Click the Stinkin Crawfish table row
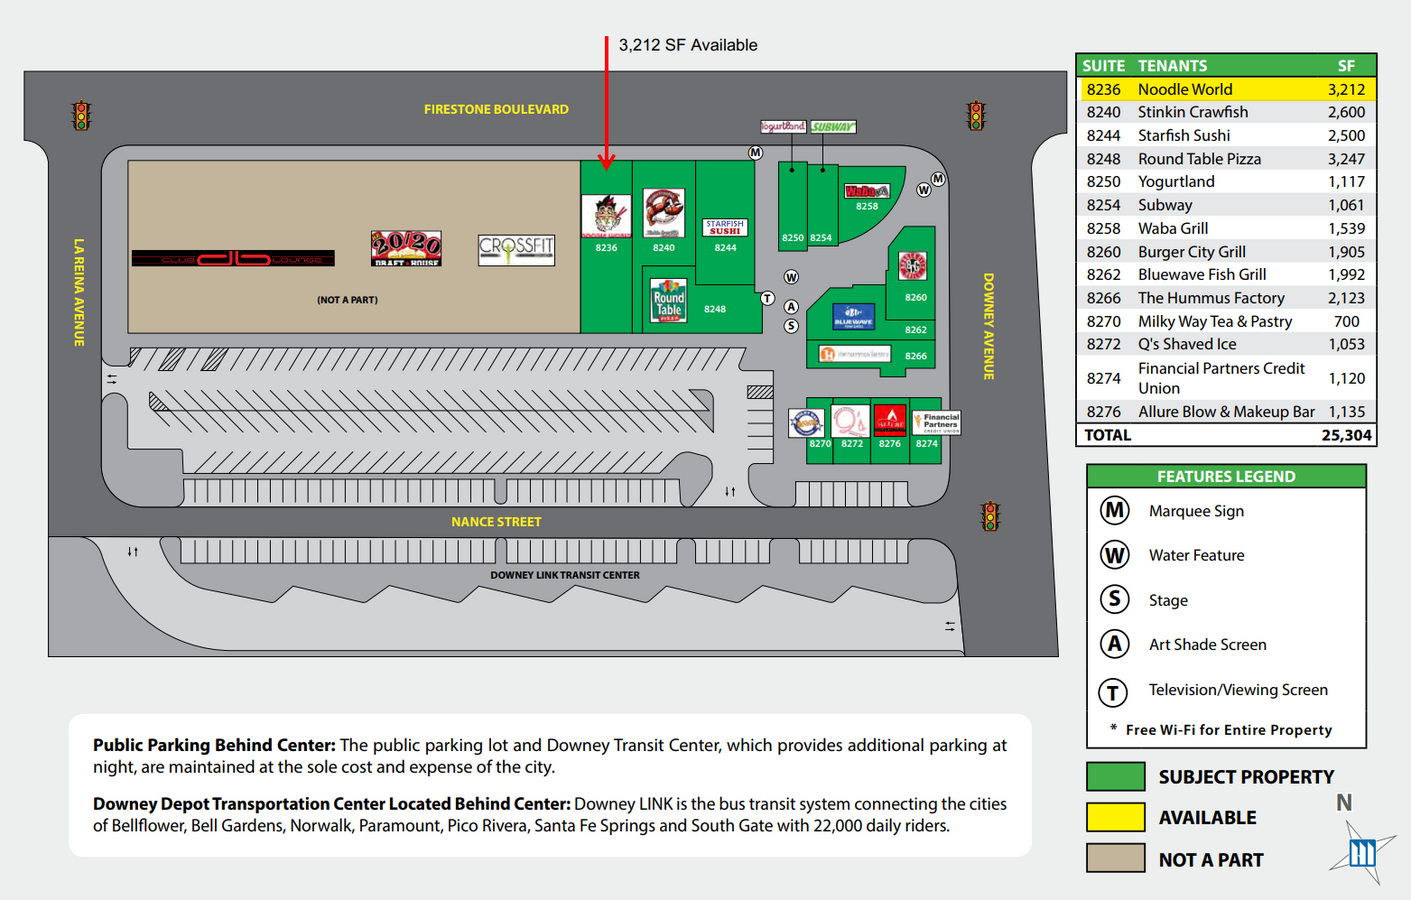1411x900 pixels. [x=1226, y=112]
